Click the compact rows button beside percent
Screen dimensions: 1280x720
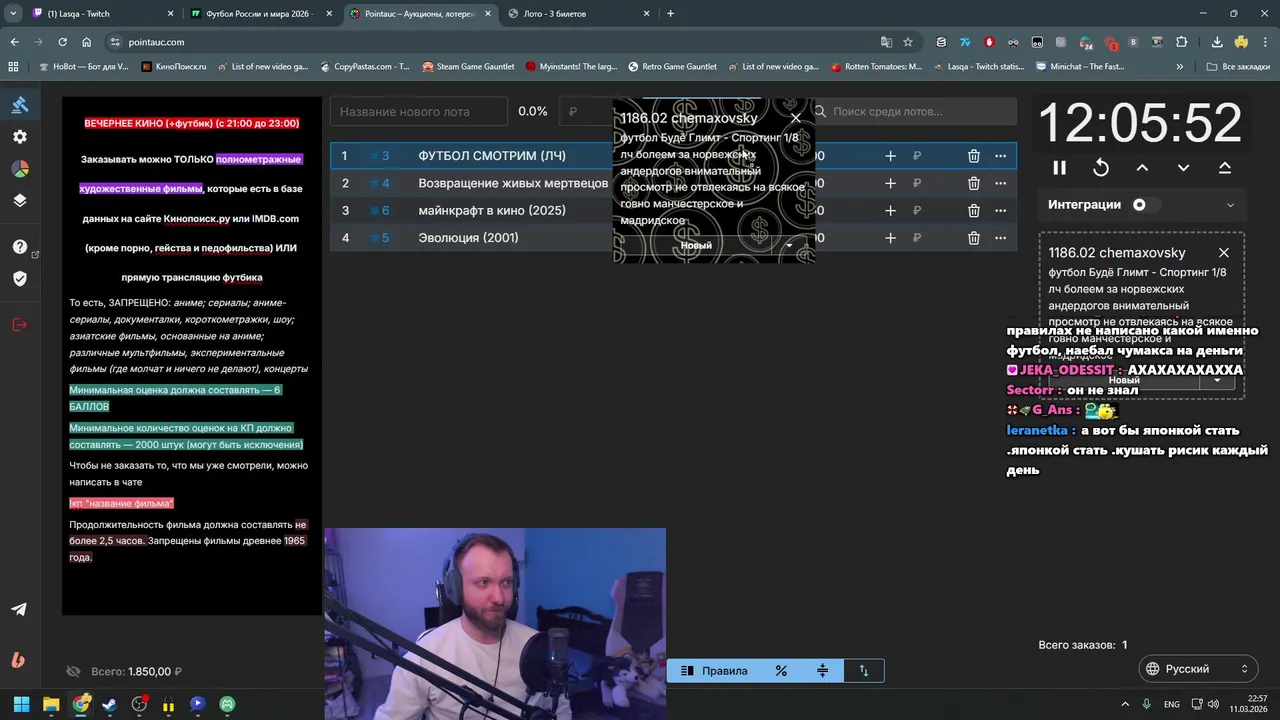[822, 671]
